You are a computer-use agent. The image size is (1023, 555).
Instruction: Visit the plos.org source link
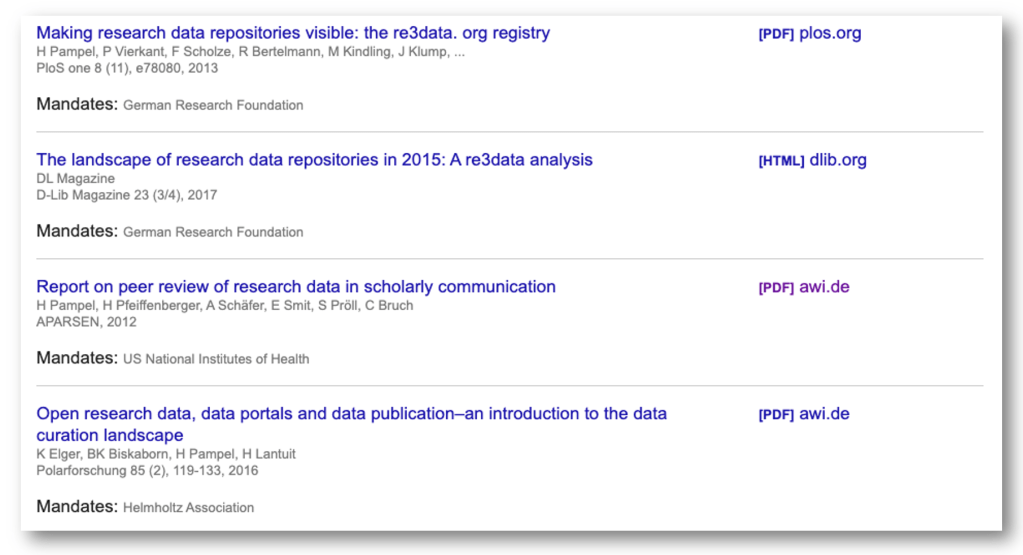coord(830,34)
